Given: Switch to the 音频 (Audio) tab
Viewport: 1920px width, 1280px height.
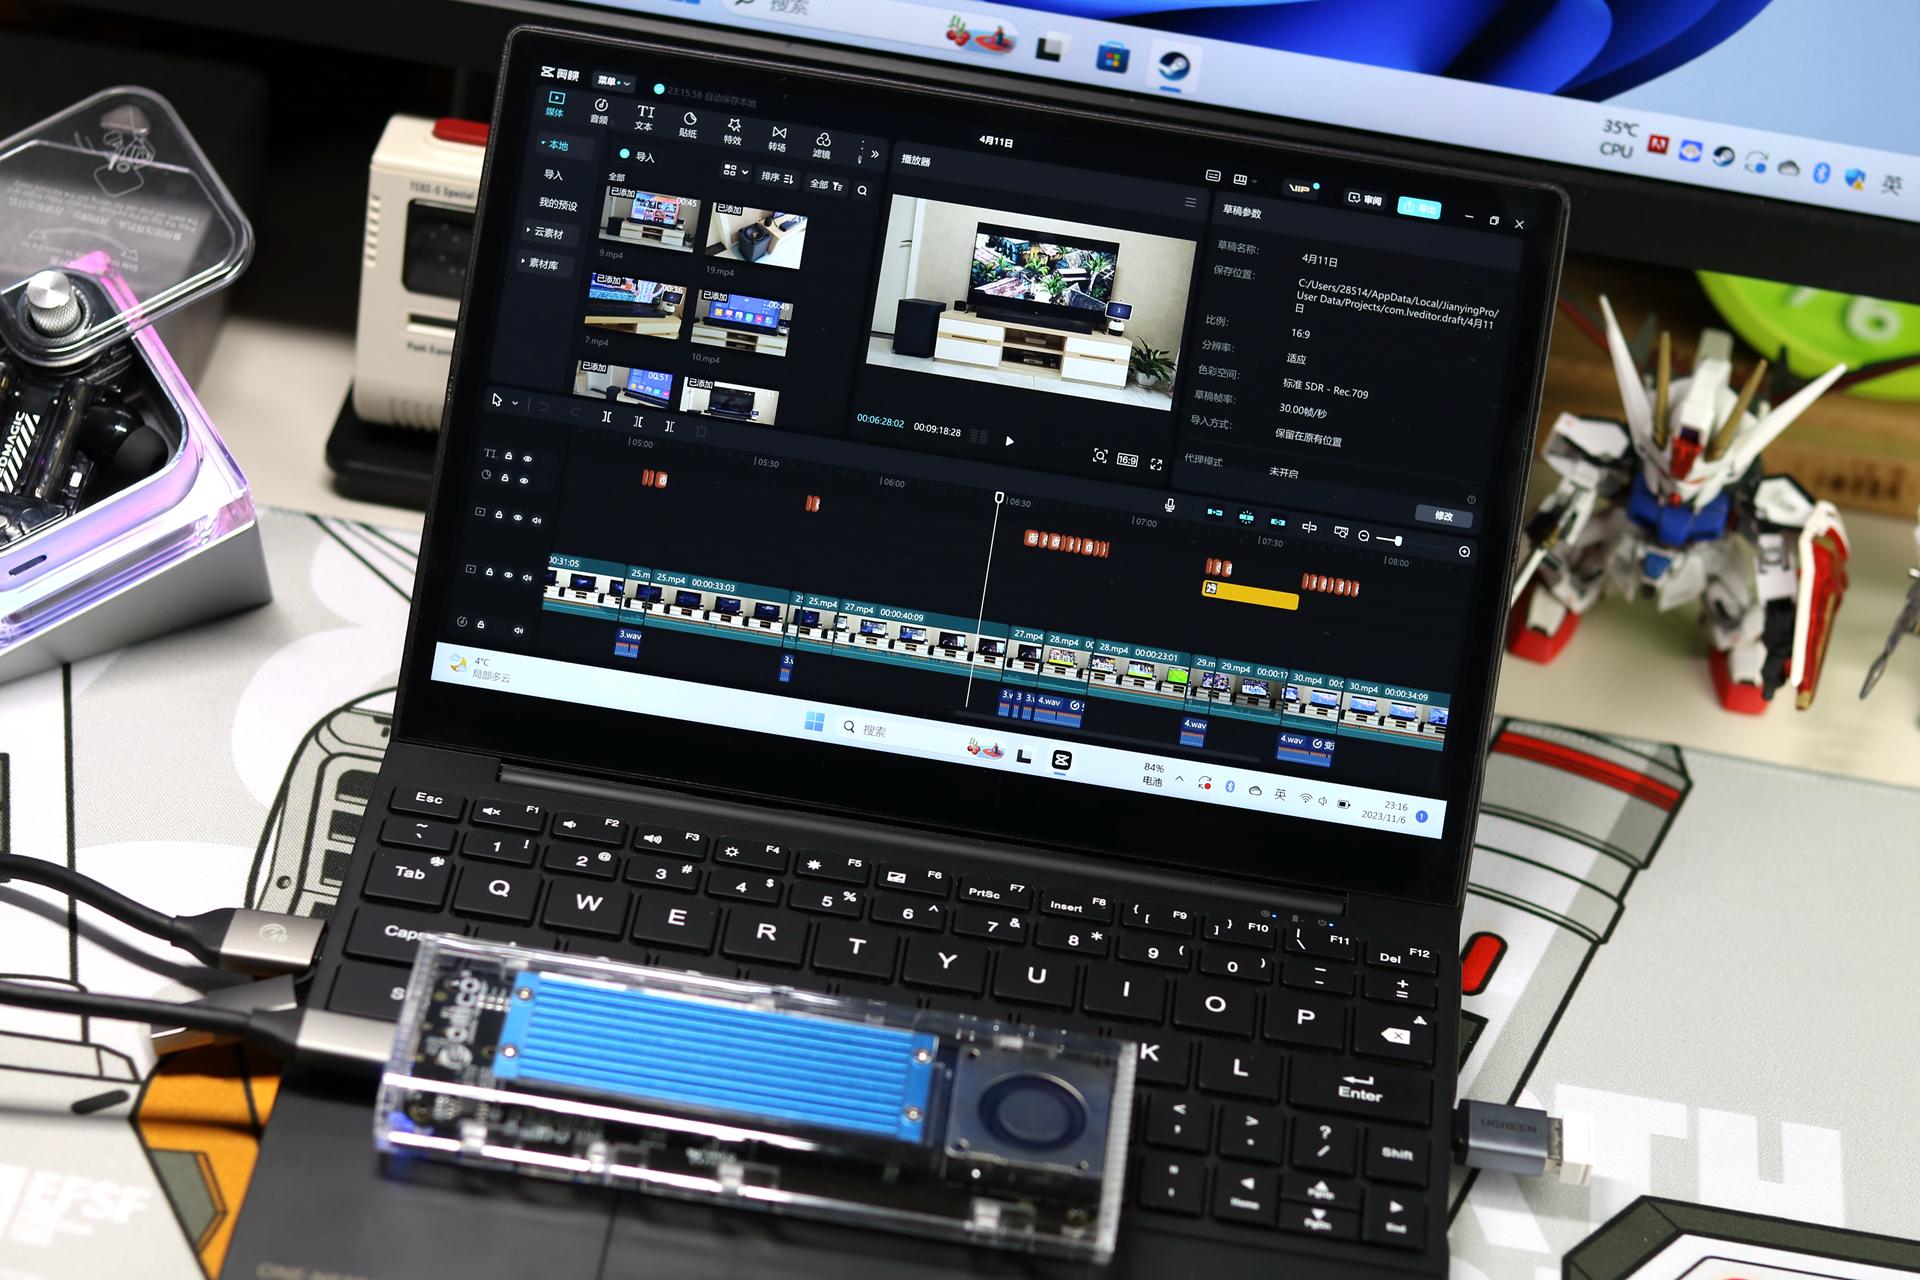Looking at the screenshot, I should (x=600, y=110).
